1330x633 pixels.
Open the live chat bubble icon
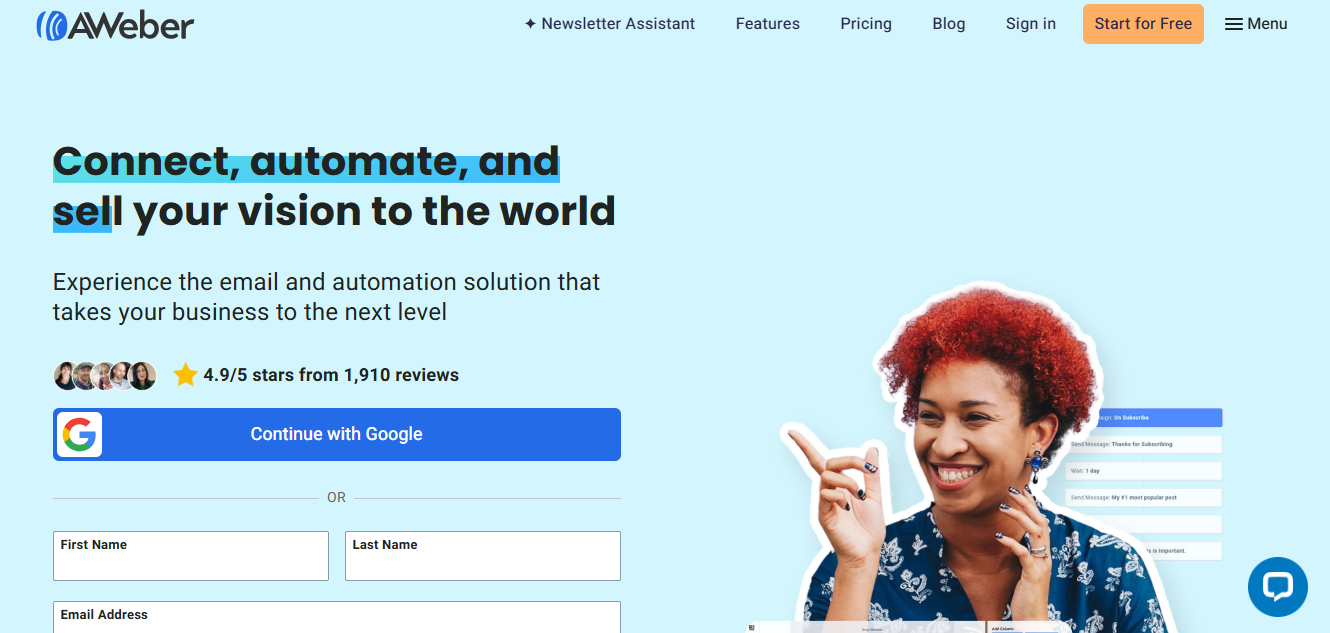(1278, 586)
